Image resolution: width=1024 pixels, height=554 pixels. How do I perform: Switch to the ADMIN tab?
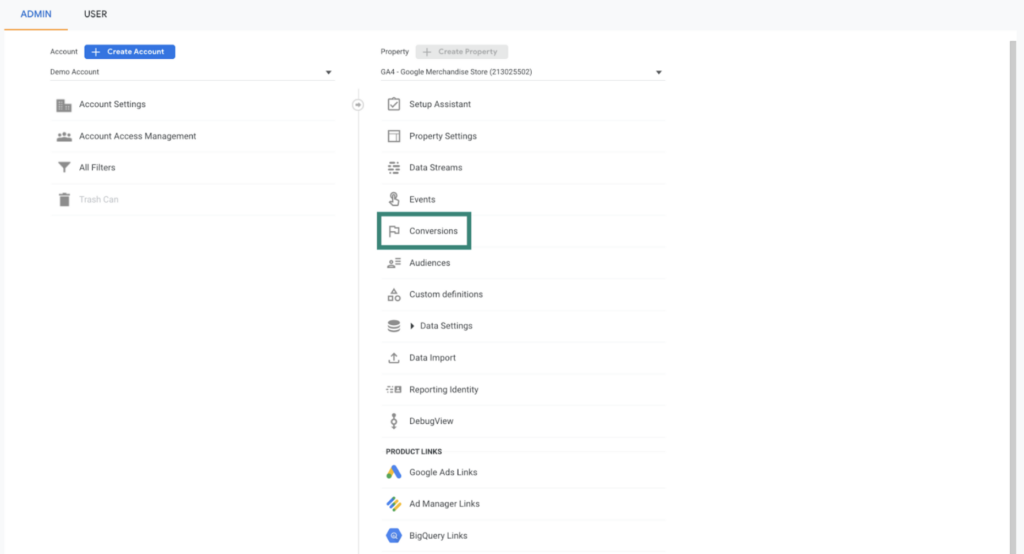pos(36,14)
